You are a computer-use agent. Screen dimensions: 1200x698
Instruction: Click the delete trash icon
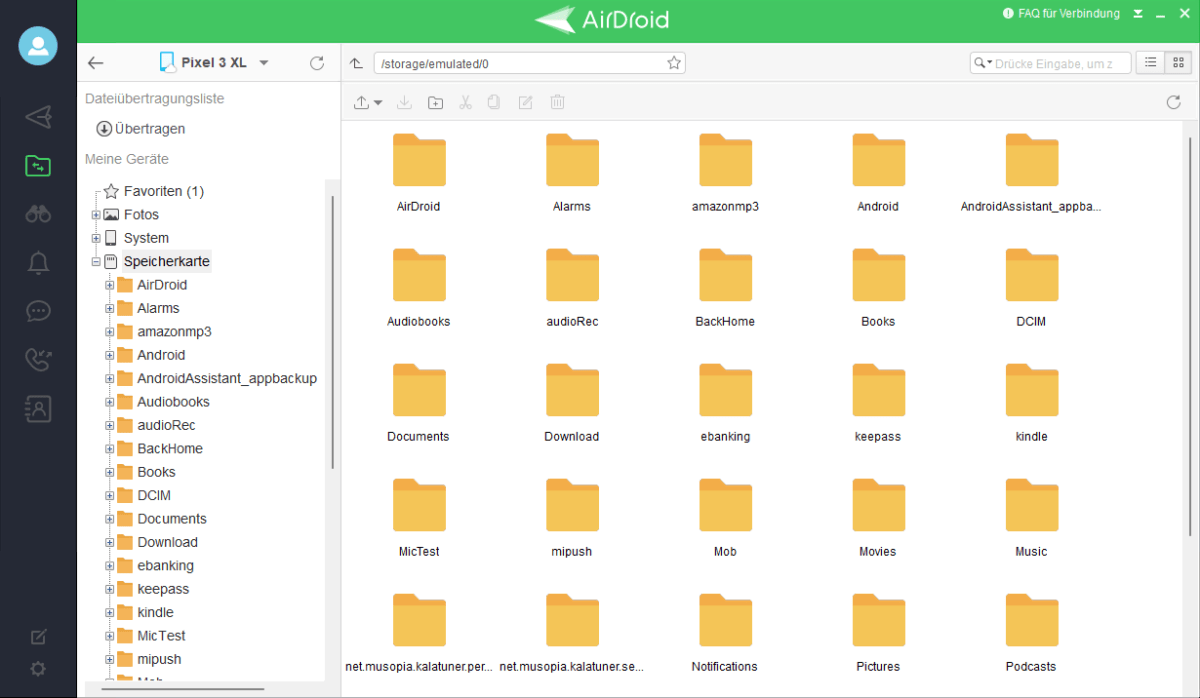(x=557, y=102)
